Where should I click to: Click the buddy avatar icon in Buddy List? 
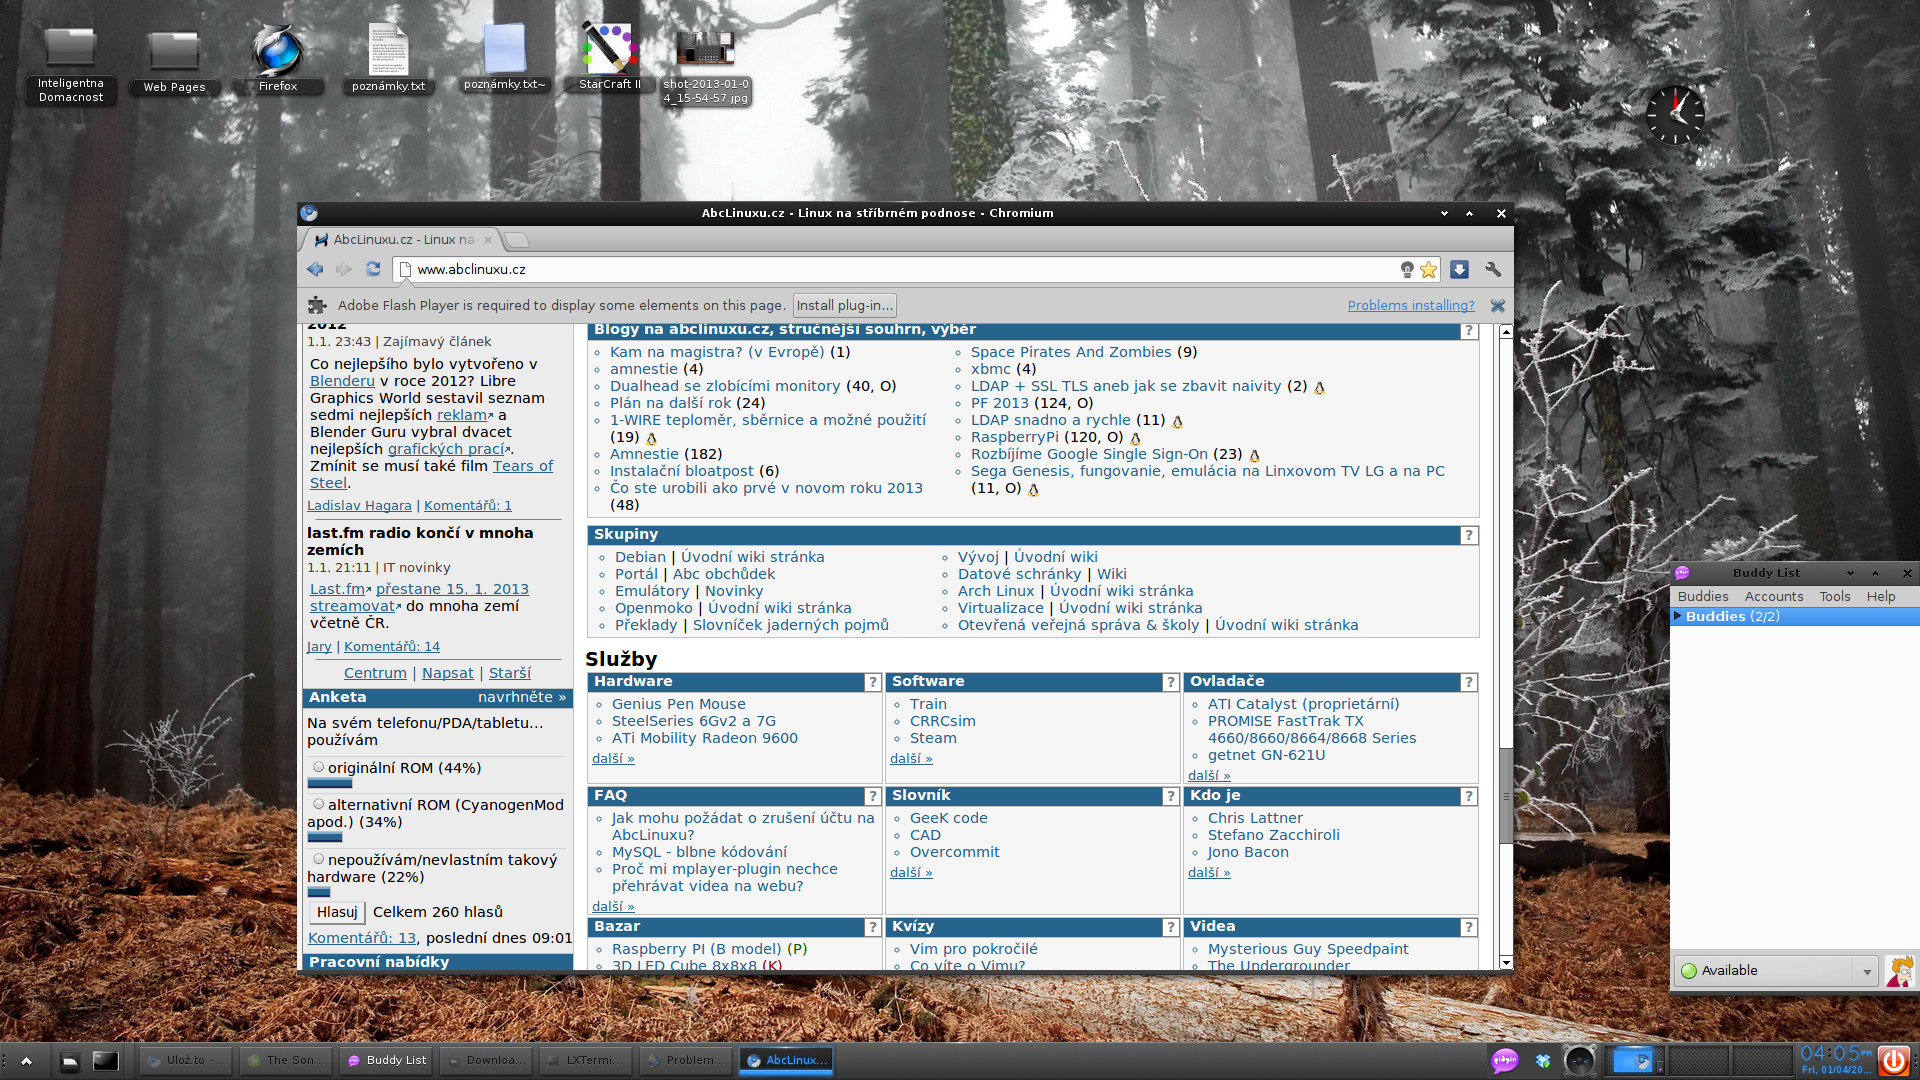click(1899, 970)
